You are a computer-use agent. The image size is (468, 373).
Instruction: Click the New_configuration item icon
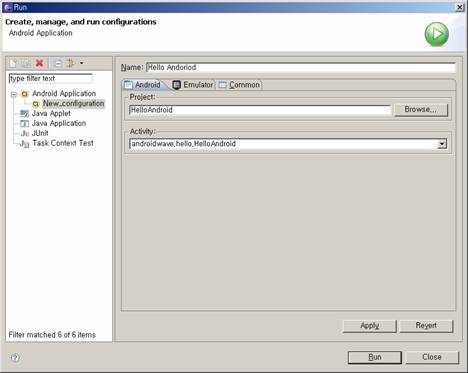(36, 104)
